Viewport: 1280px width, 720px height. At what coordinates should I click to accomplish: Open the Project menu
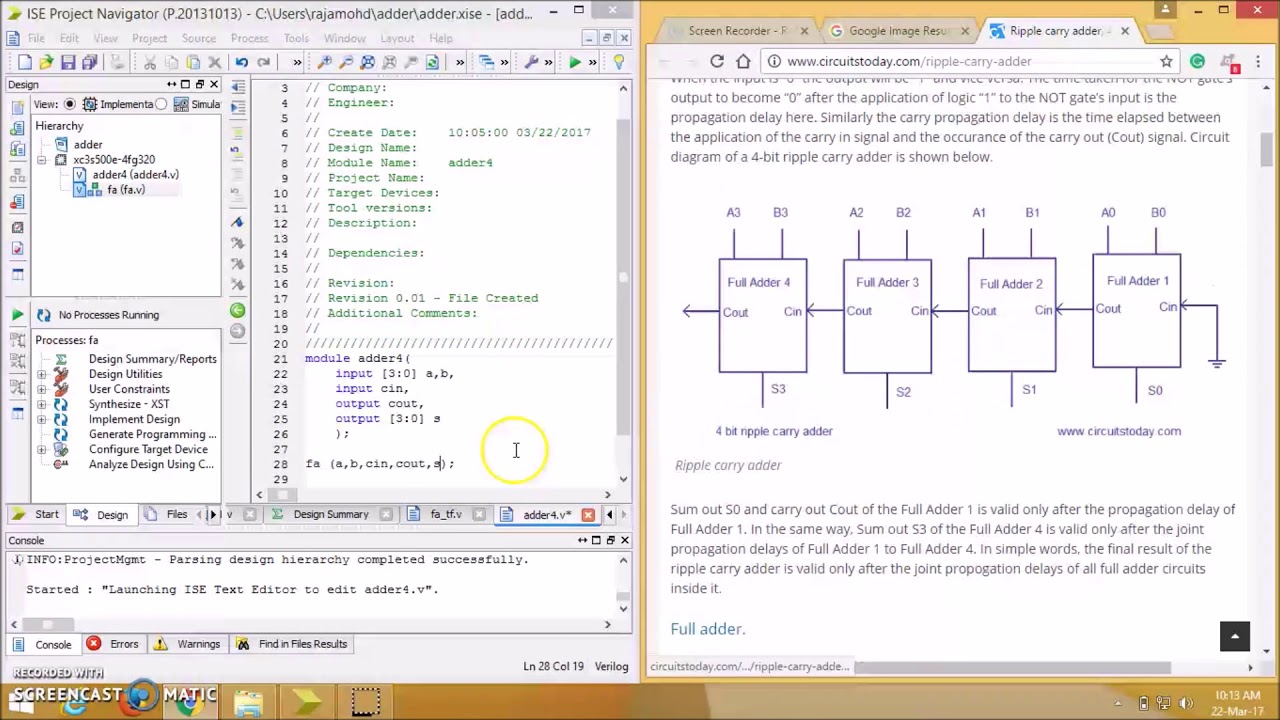pos(149,38)
